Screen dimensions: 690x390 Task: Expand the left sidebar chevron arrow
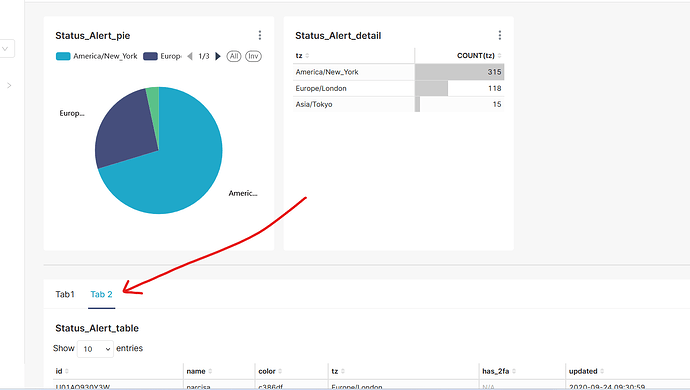pos(9,85)
